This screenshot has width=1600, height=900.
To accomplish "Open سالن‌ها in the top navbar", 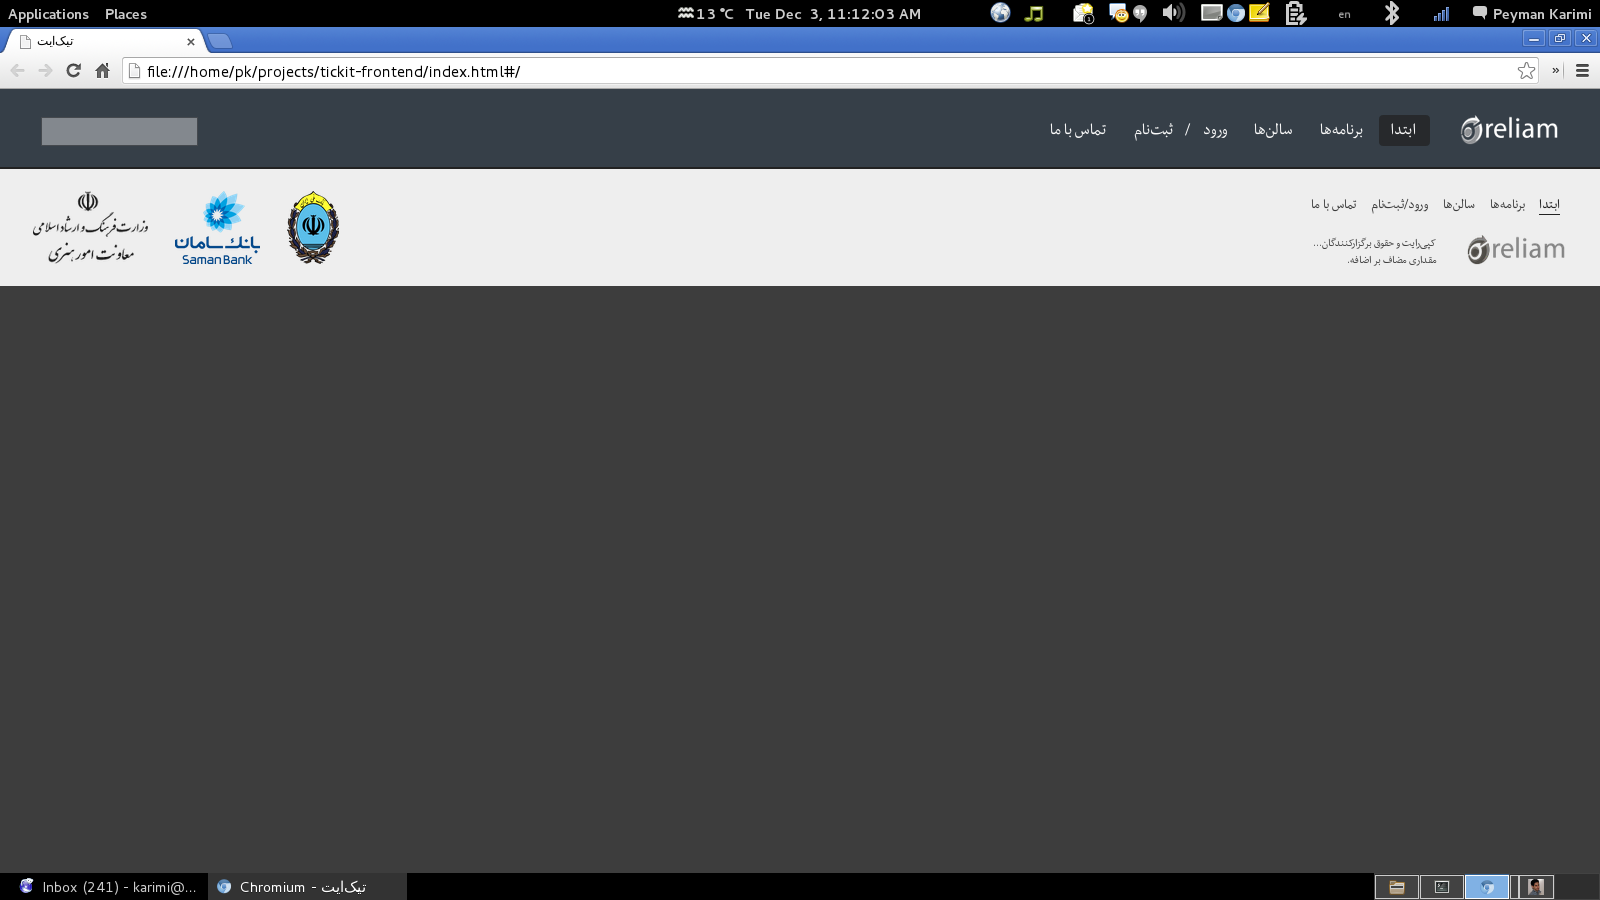I will click(x=1273, y=130).
